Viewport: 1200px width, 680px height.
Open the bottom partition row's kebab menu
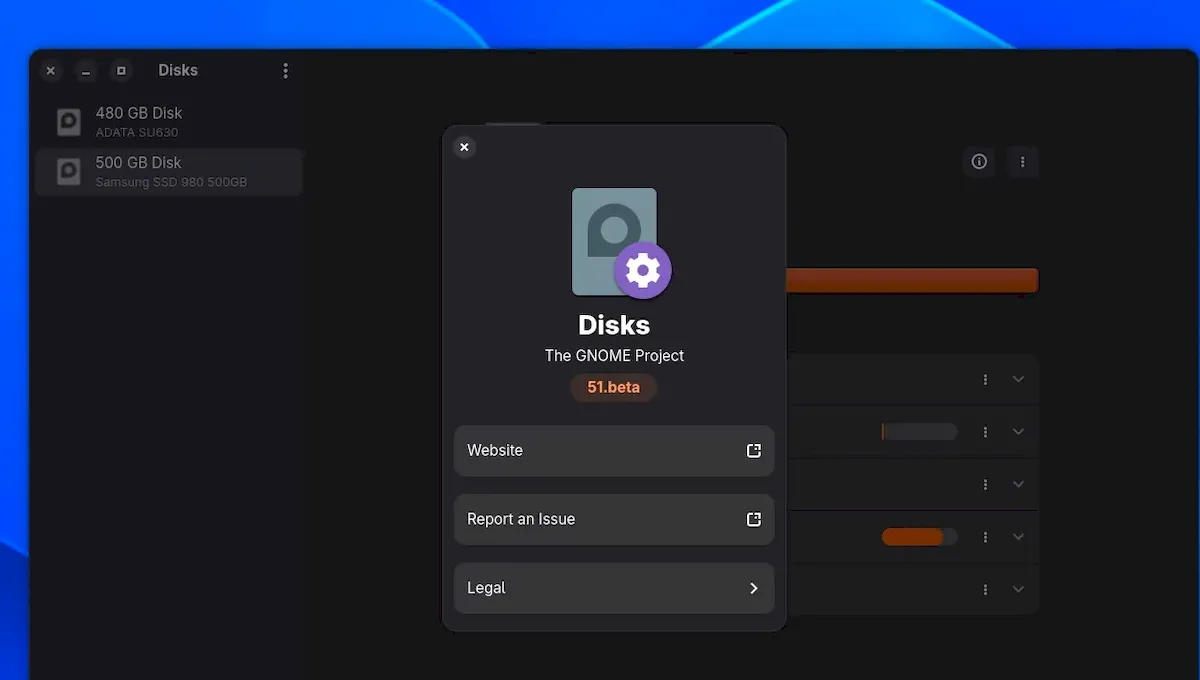[x=985, y=590]
